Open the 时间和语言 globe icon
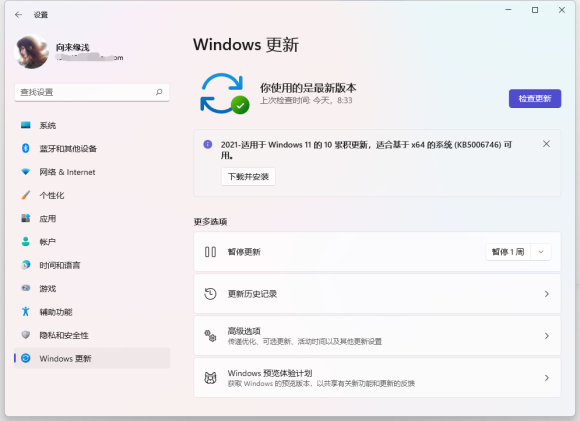The height and width of the screenshot is (421, 580). (x=26, y=265)
